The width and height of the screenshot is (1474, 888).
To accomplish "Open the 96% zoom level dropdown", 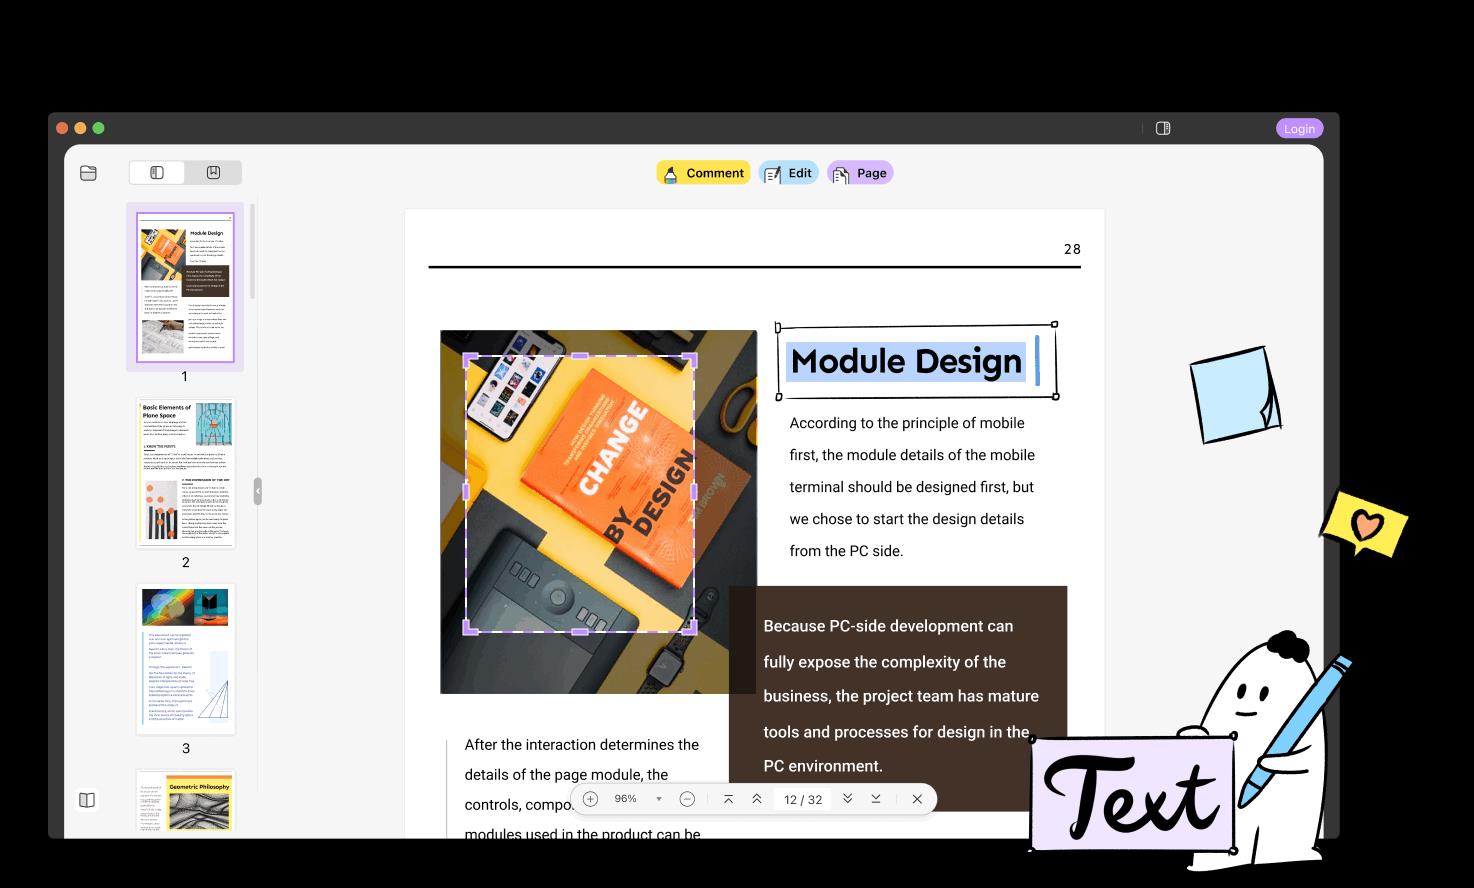I will click(x=637, y=799).
